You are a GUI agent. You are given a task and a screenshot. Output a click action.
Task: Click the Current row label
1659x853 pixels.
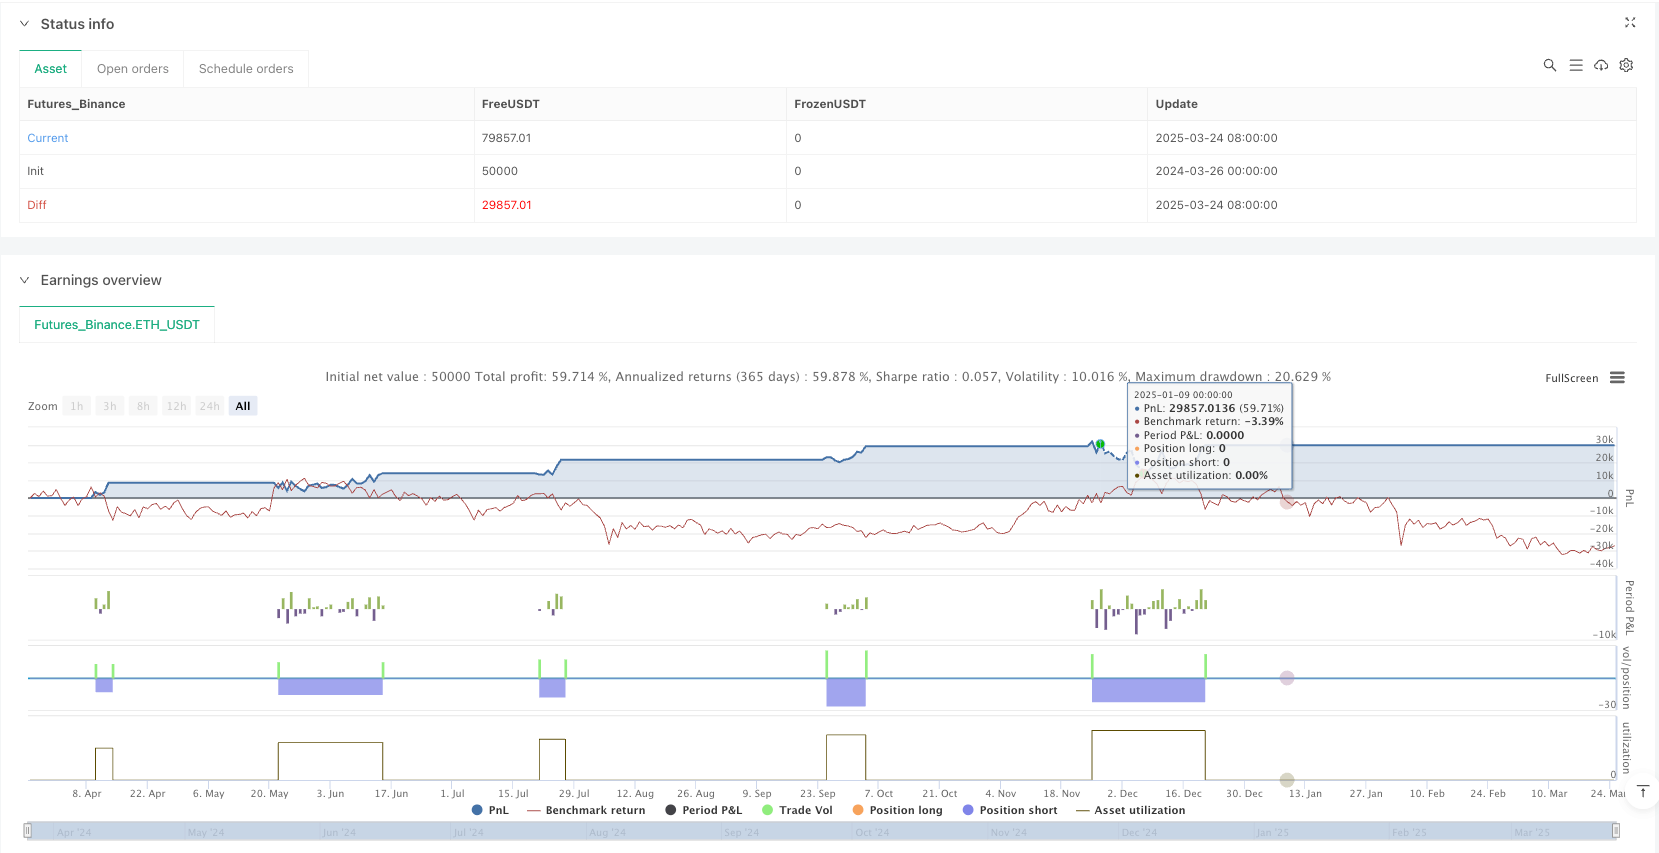click(x=48, y=138)
